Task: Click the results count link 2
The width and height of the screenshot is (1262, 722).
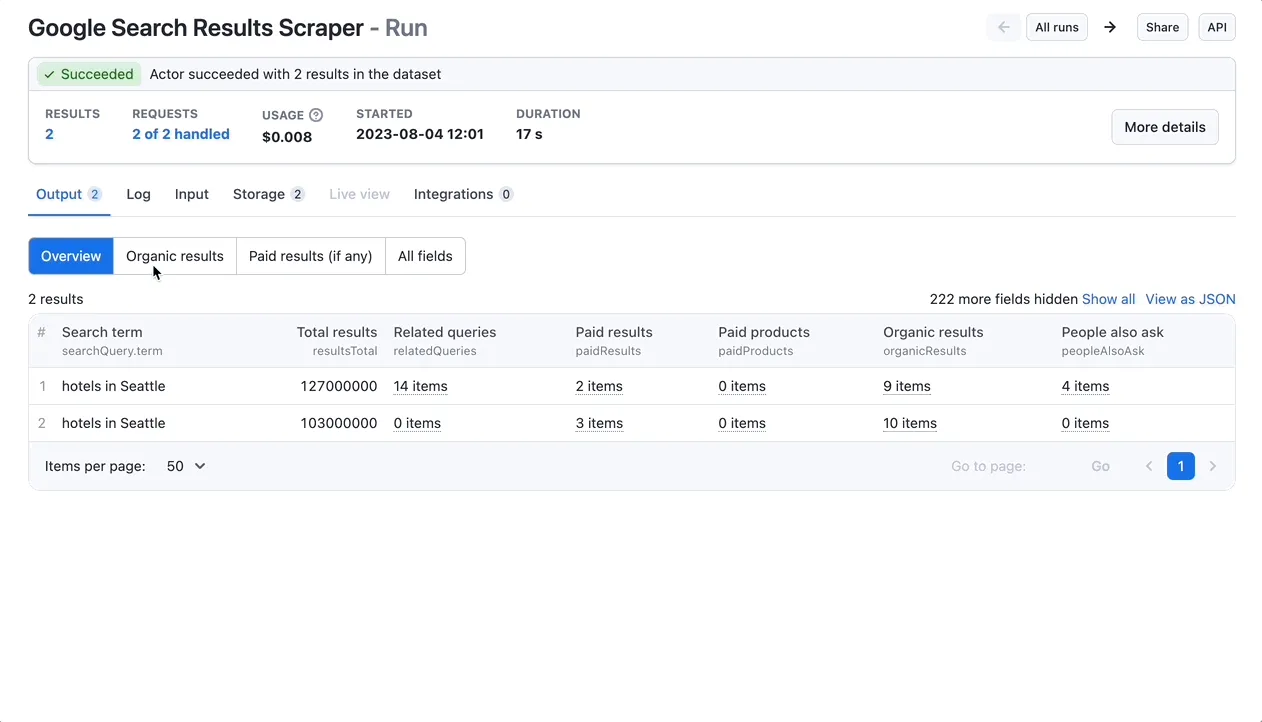Action: 49,134
